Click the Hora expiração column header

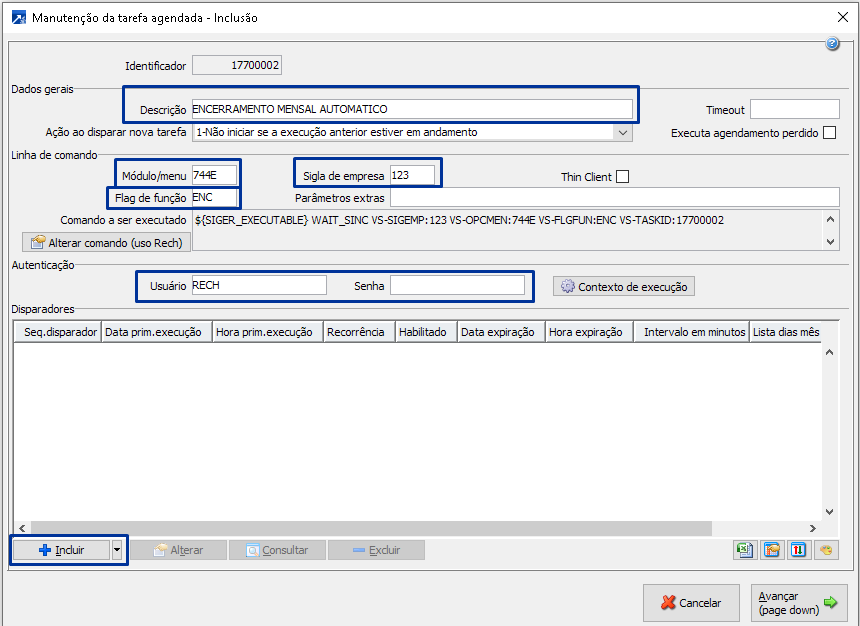pos(590,332)
